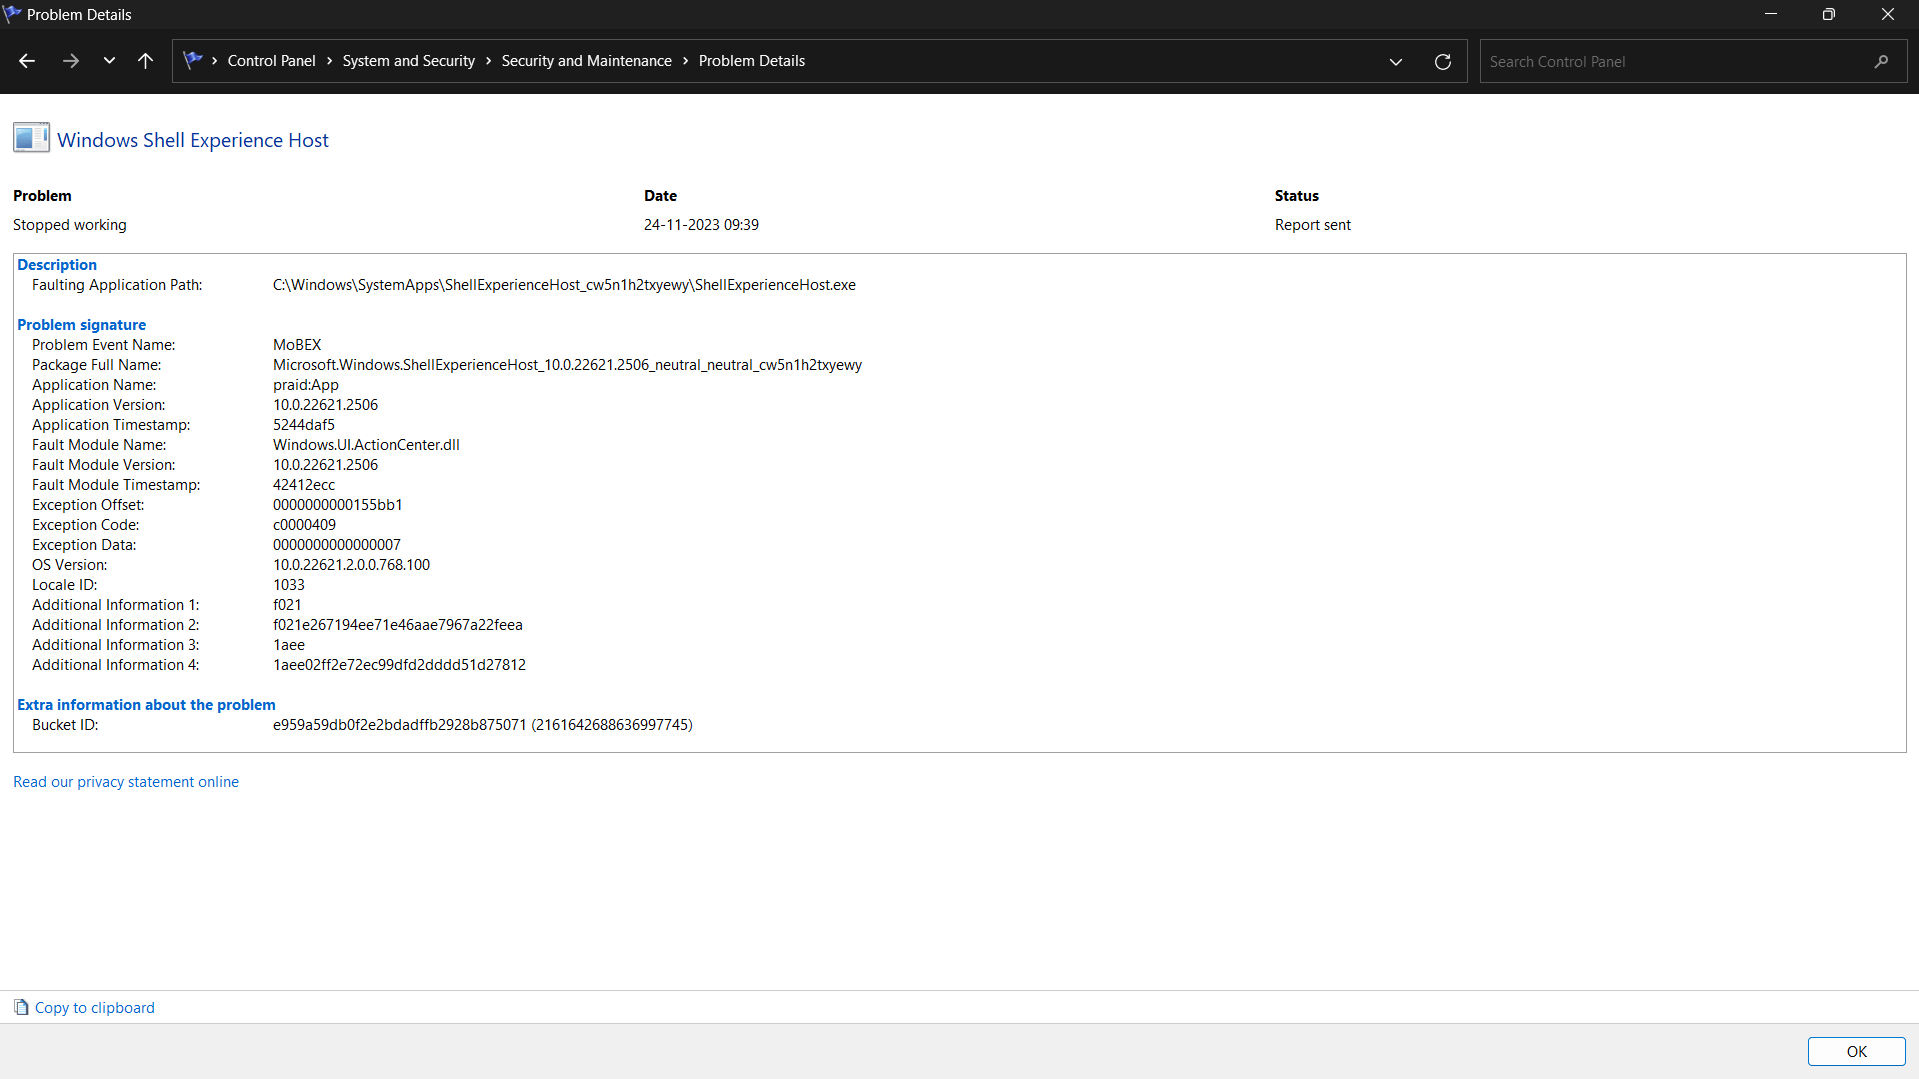Image resolution: width=1919 pixels, height=1079 pixels.
Task: Select Additional Information 2 hash value
Action: click(398, 625)
